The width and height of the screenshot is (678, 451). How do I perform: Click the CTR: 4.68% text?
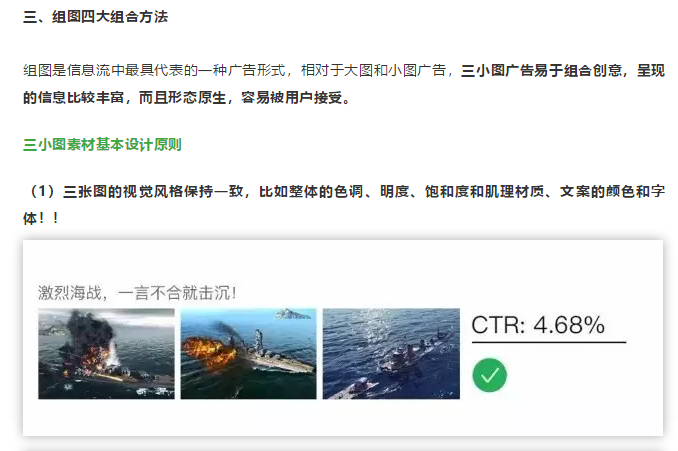click(x=538, y=325)
